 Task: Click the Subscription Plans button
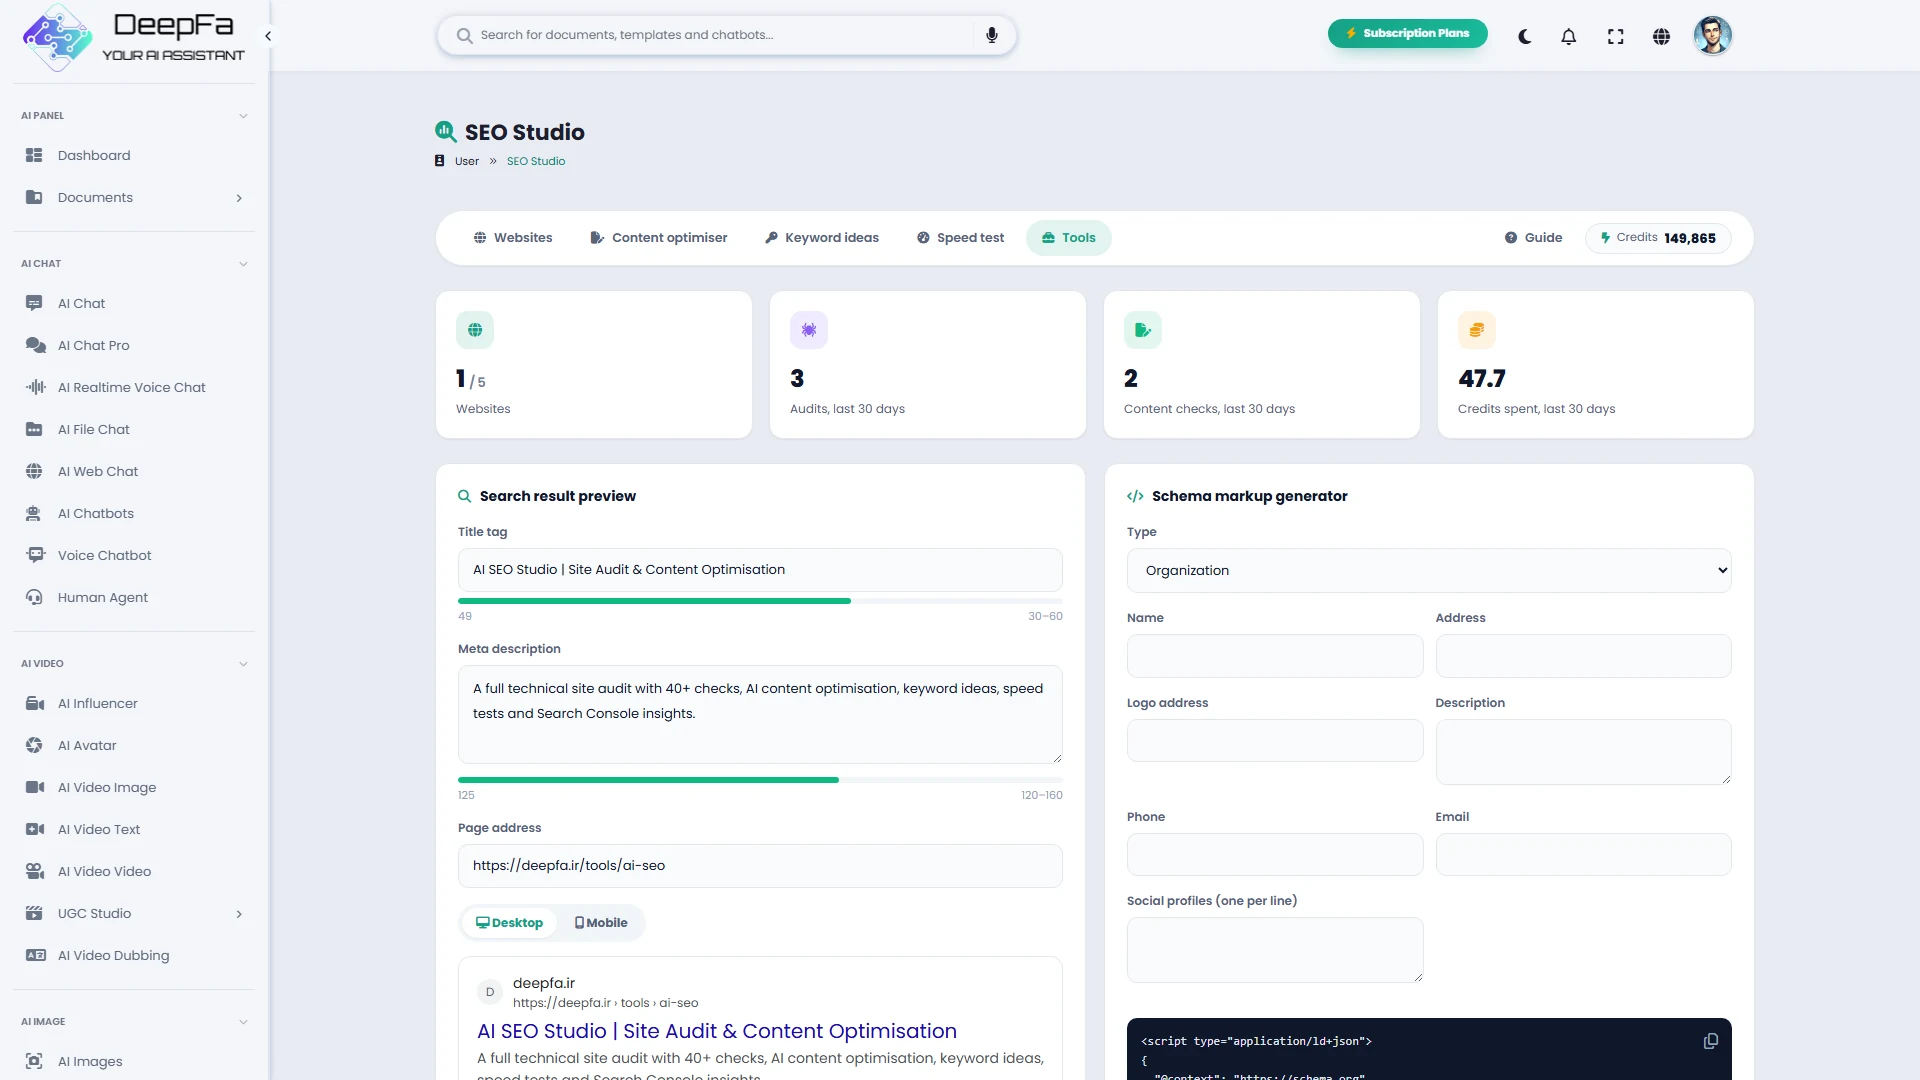pyautogui.click(x=1407, y=33)
